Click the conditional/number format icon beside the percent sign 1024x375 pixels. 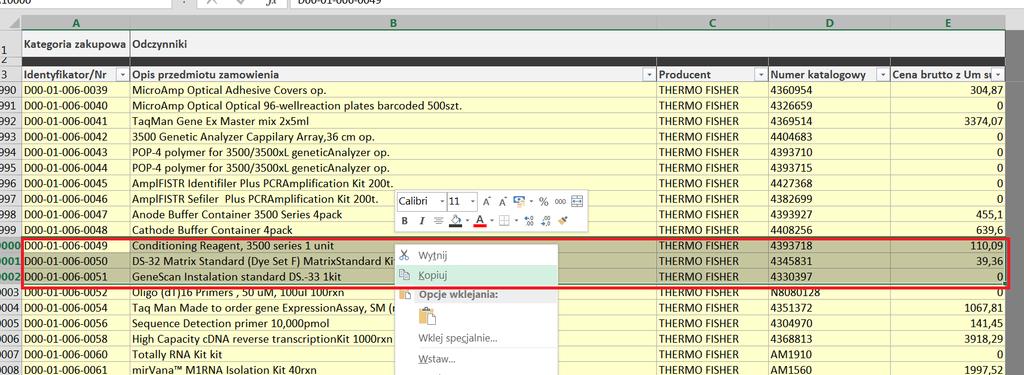click(x=520, y=201)
